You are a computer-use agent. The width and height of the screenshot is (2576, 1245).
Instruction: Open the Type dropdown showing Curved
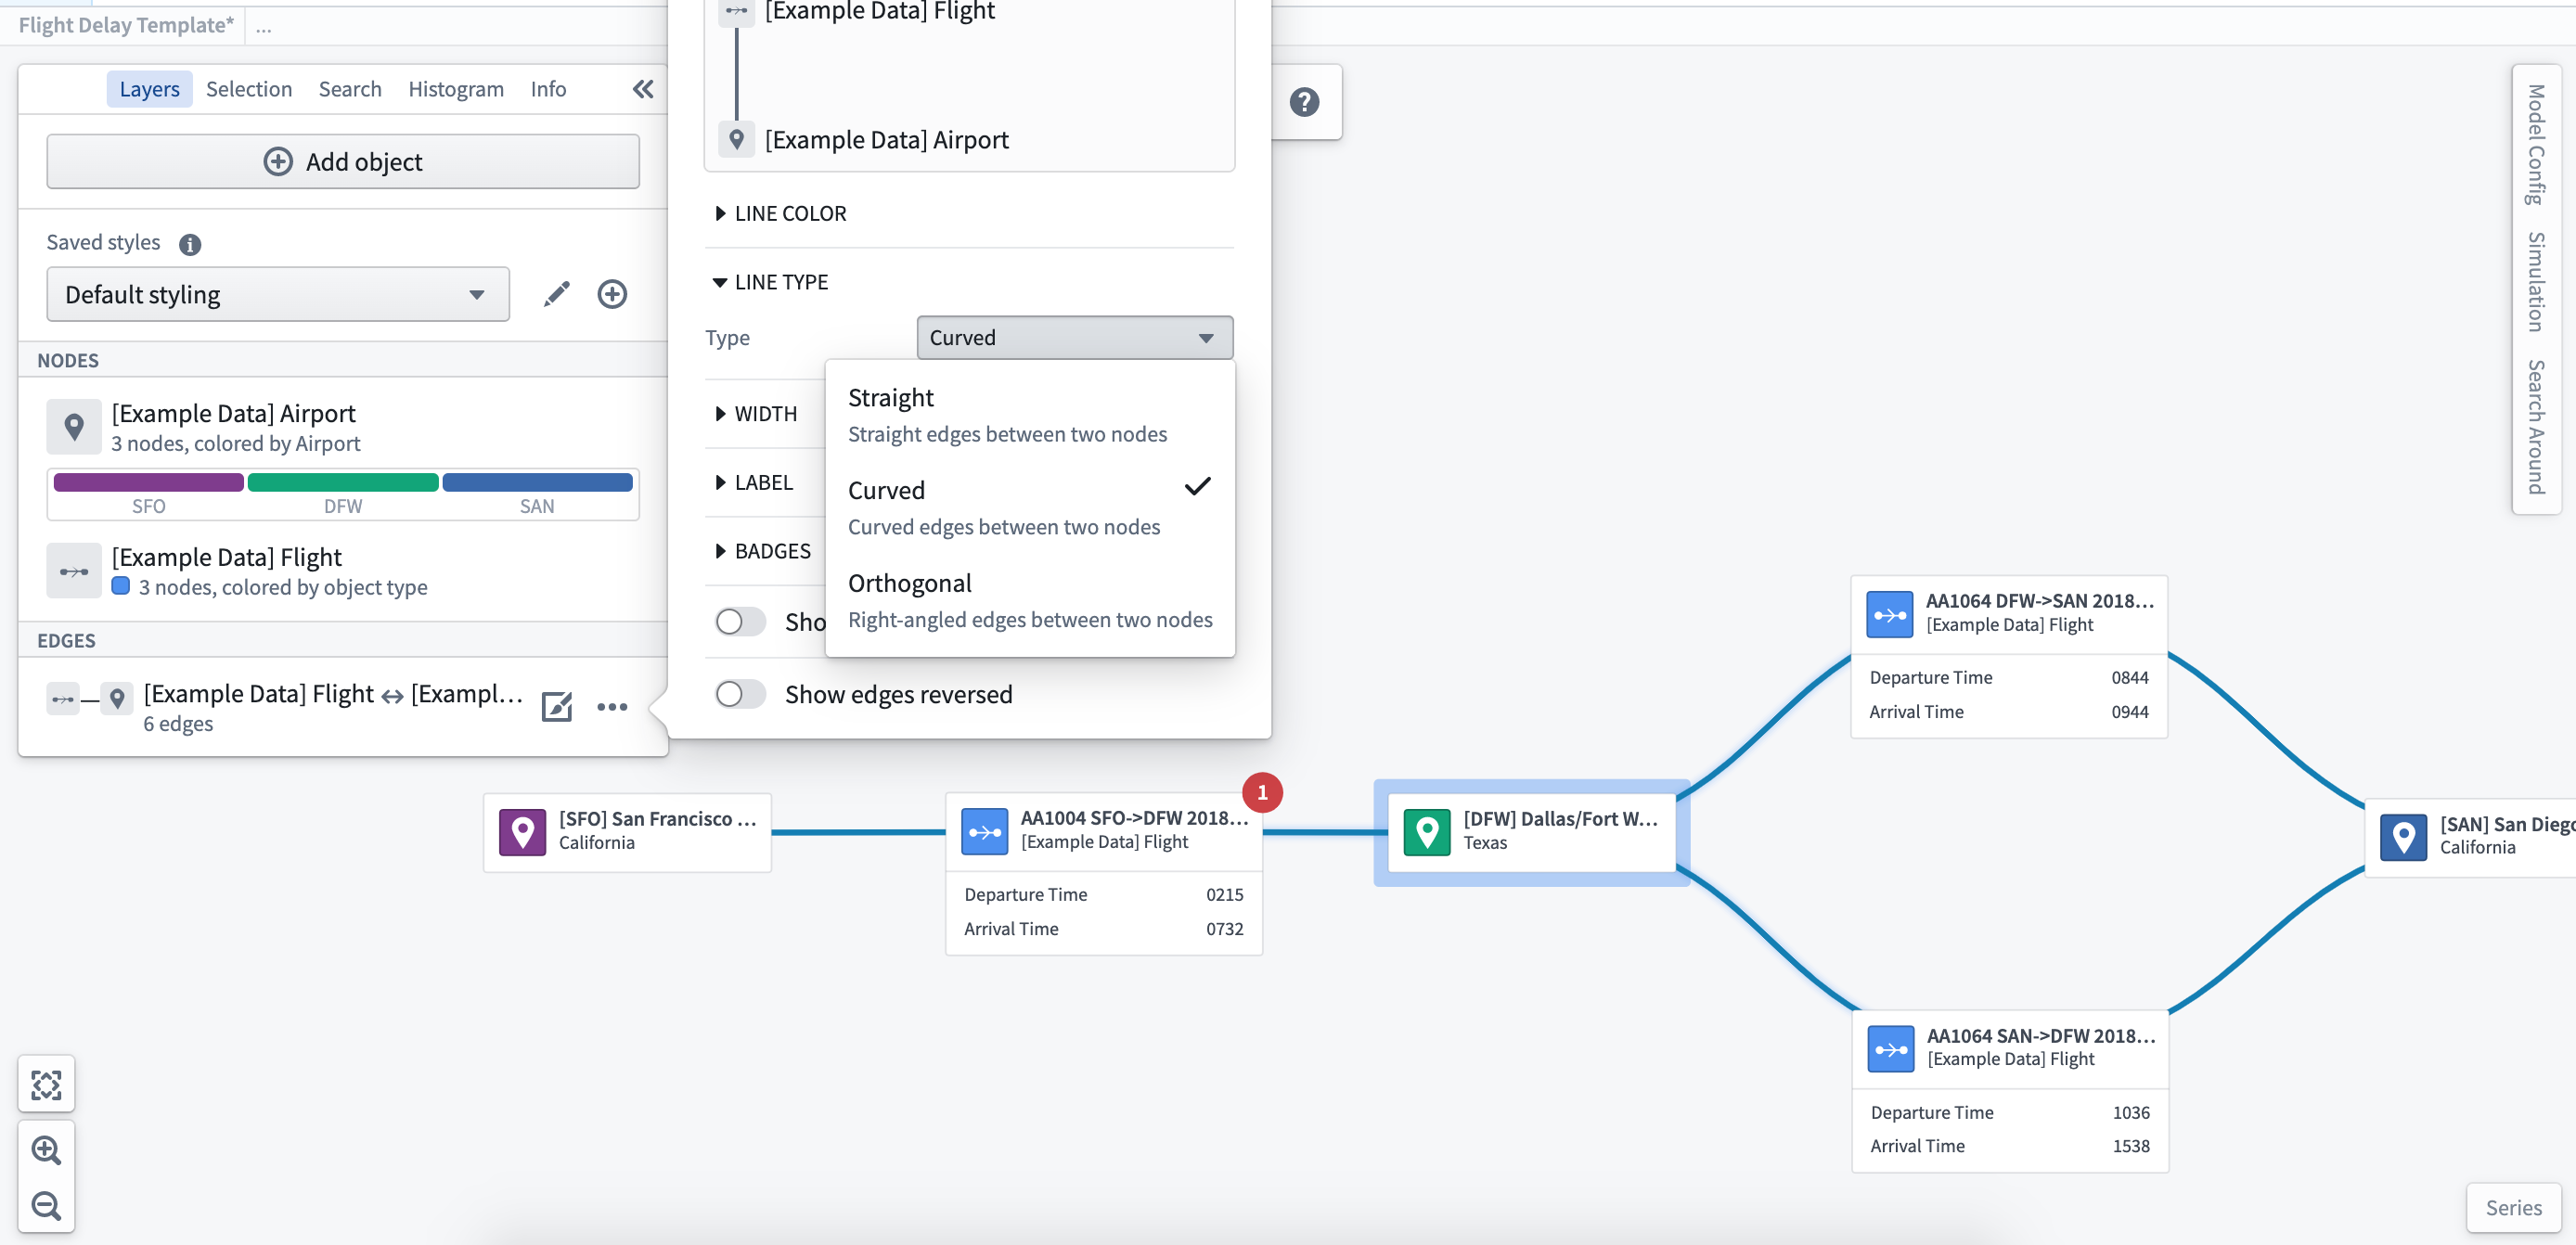coord(1074,338)
